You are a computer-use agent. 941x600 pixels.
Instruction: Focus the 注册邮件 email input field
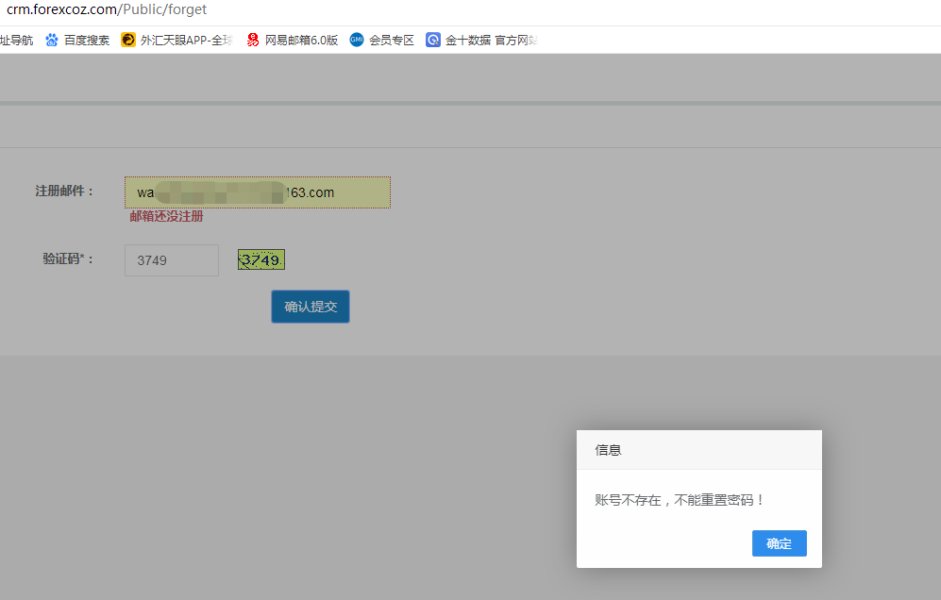point(257,193)
